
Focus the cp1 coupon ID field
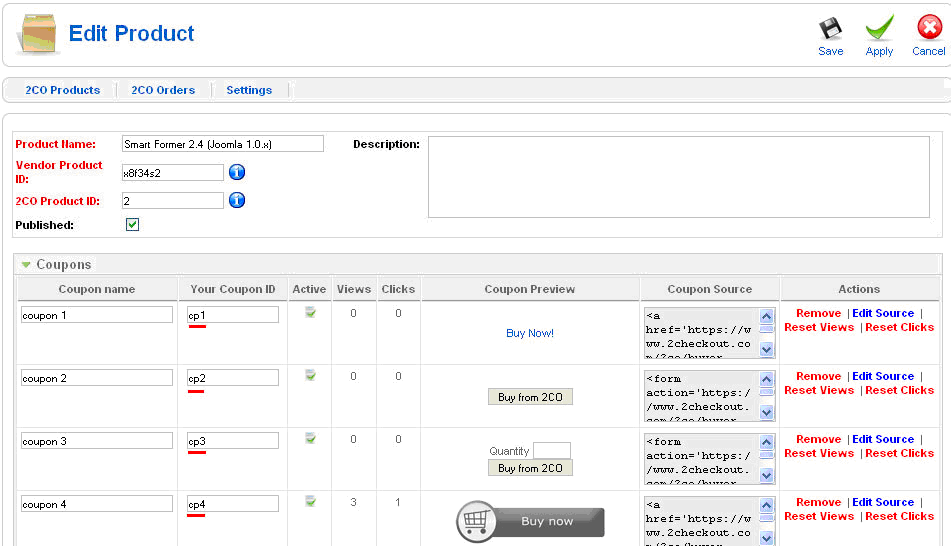click(x=233, y=315)
